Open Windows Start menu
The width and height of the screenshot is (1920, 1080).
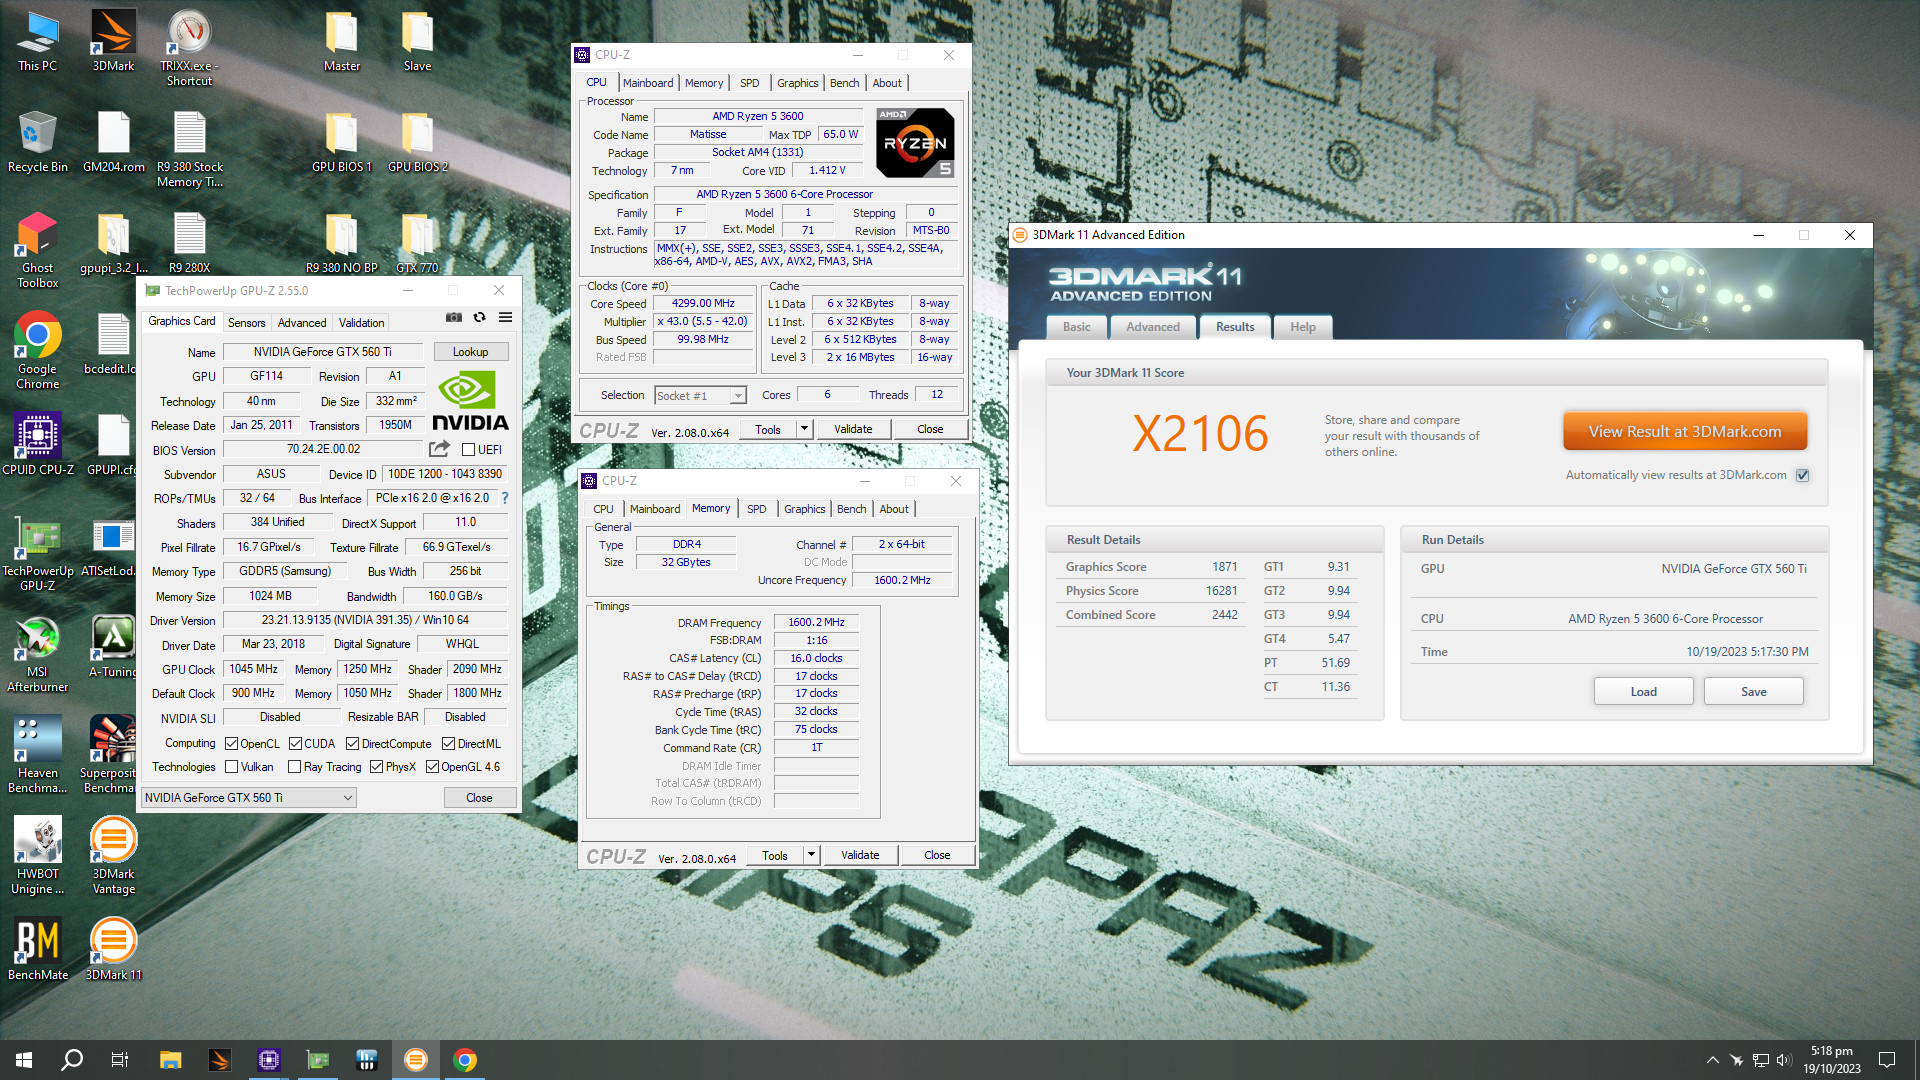click(x=24, y=1060)
